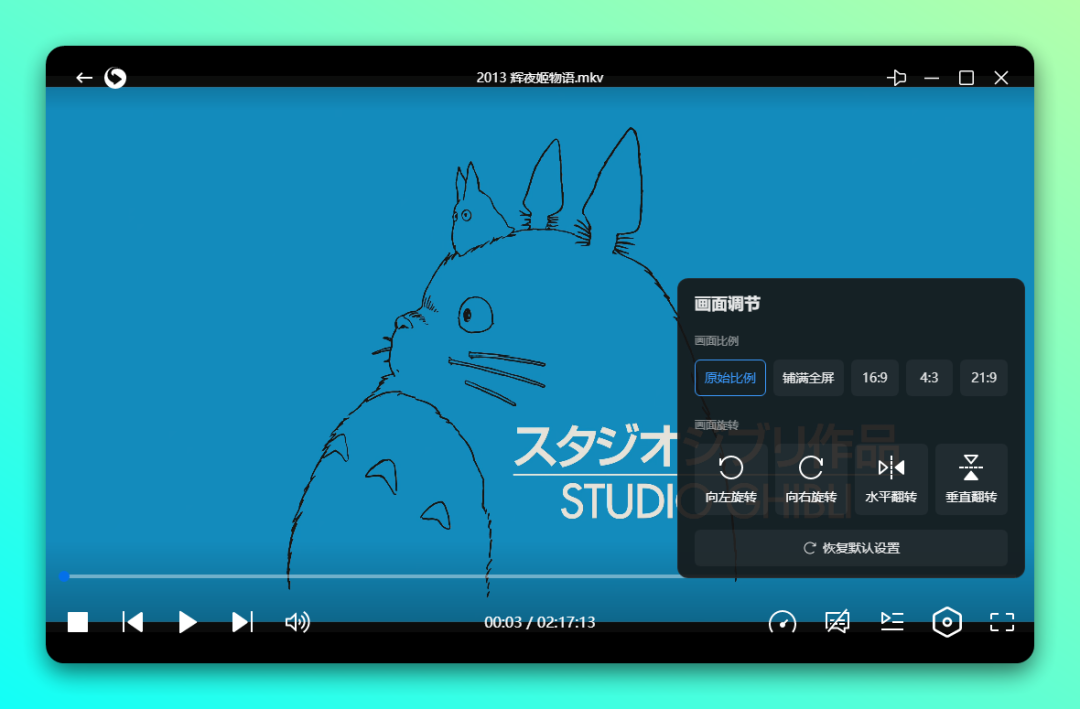Play the paused video
This screenshot has height=709, width=1080.
(x=187, y=622)
